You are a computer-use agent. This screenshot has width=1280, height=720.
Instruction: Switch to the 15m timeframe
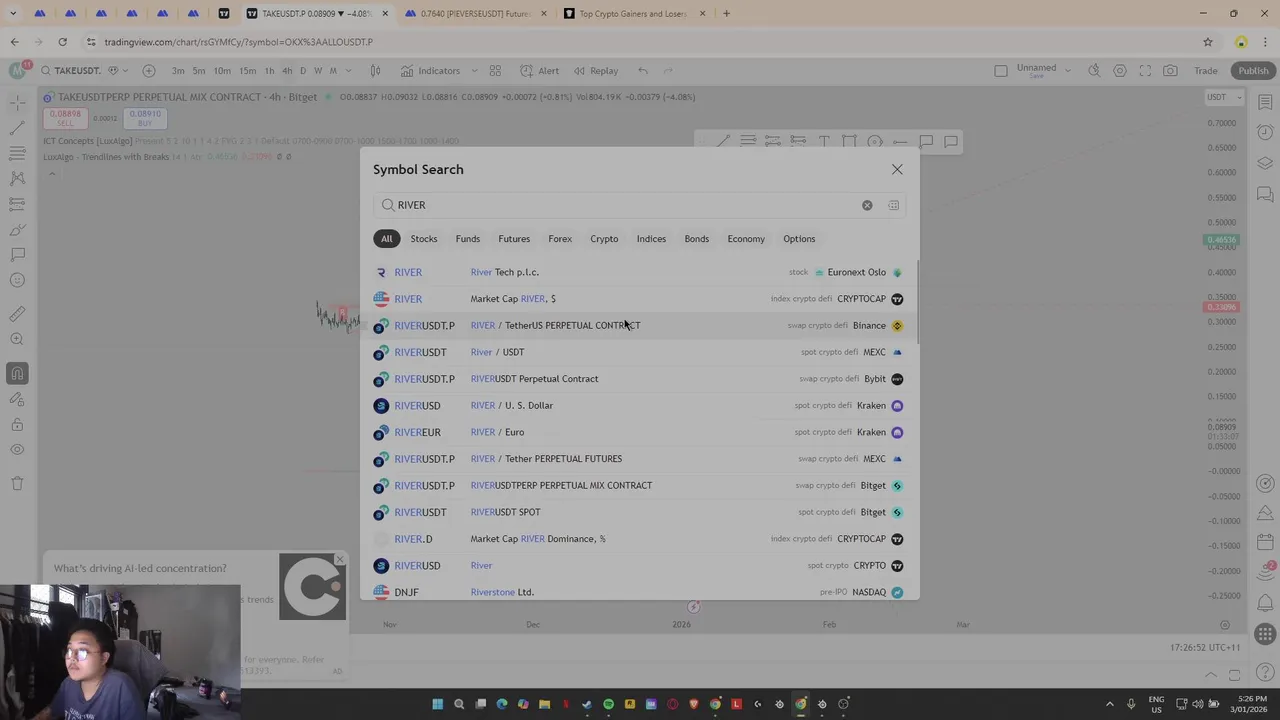click(247, 71)
